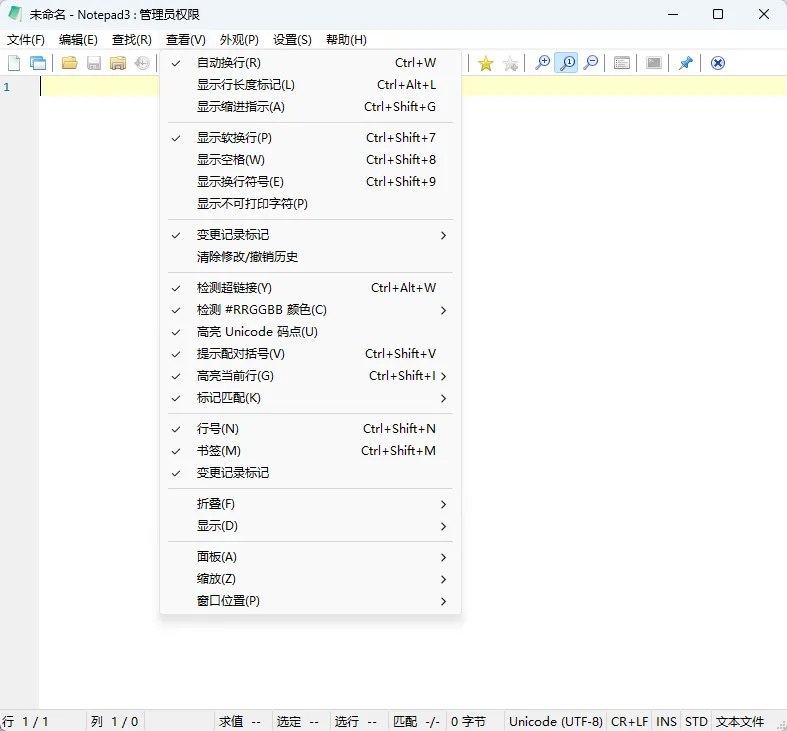Click 匹配 -/- in status bar
The height and width of the screenshot is (731, 787).
(x=416, y=721)
